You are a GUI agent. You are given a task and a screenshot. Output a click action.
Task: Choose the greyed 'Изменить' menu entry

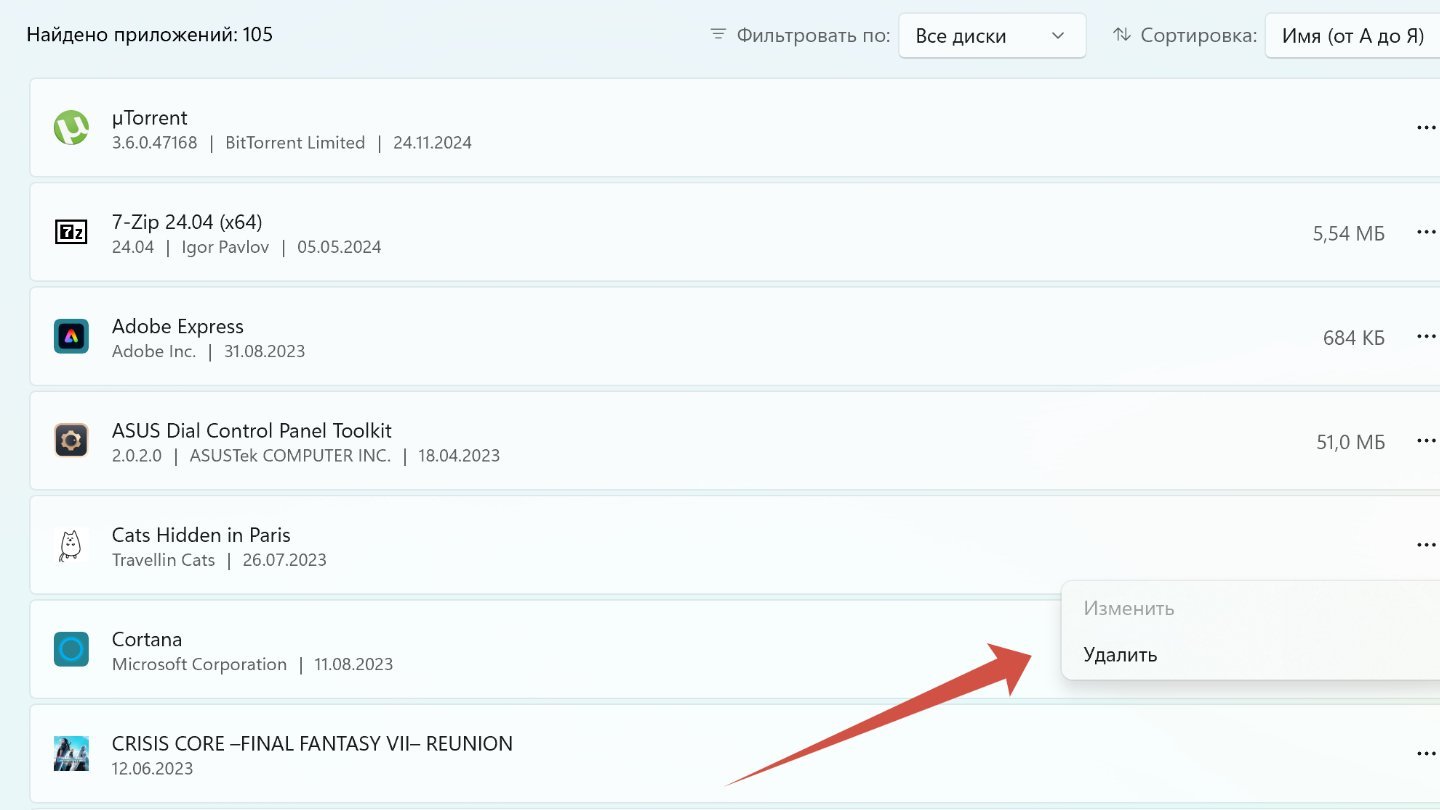(x=1129, y=608)
